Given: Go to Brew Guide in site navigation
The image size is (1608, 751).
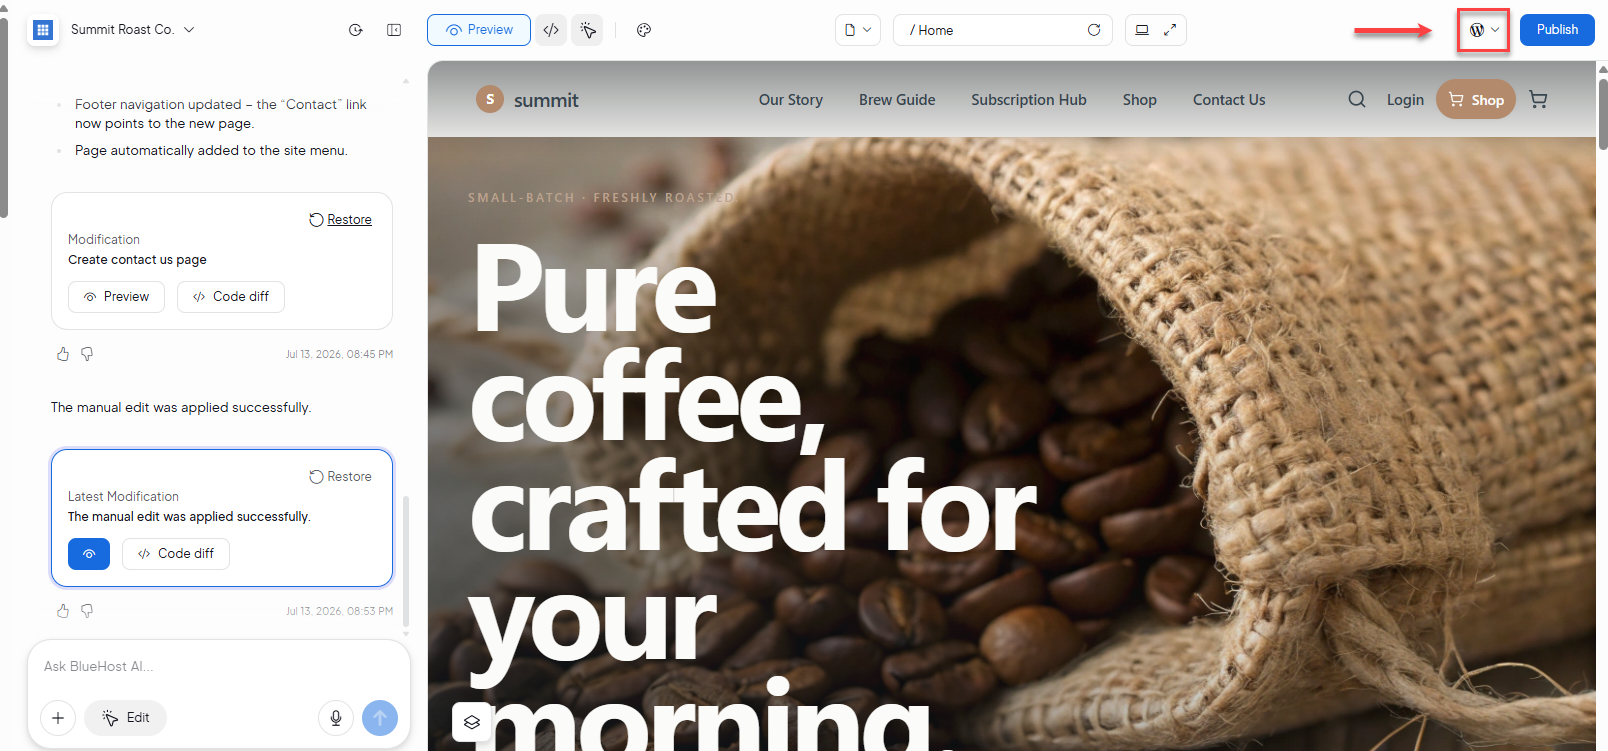Looking at the screenshot, I should (897, 100).
